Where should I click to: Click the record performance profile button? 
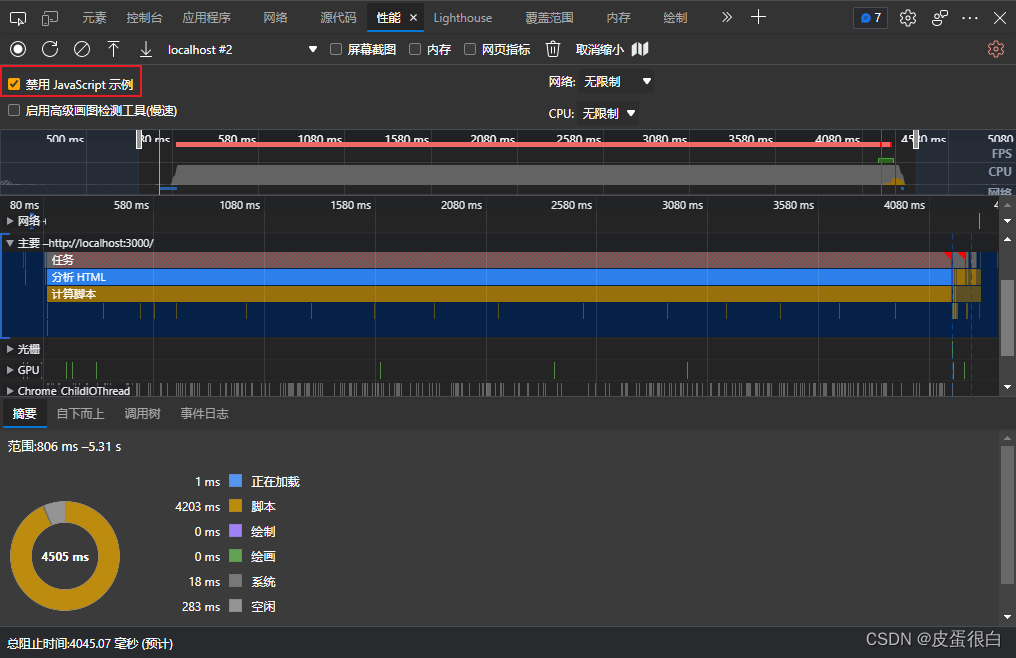17,49
